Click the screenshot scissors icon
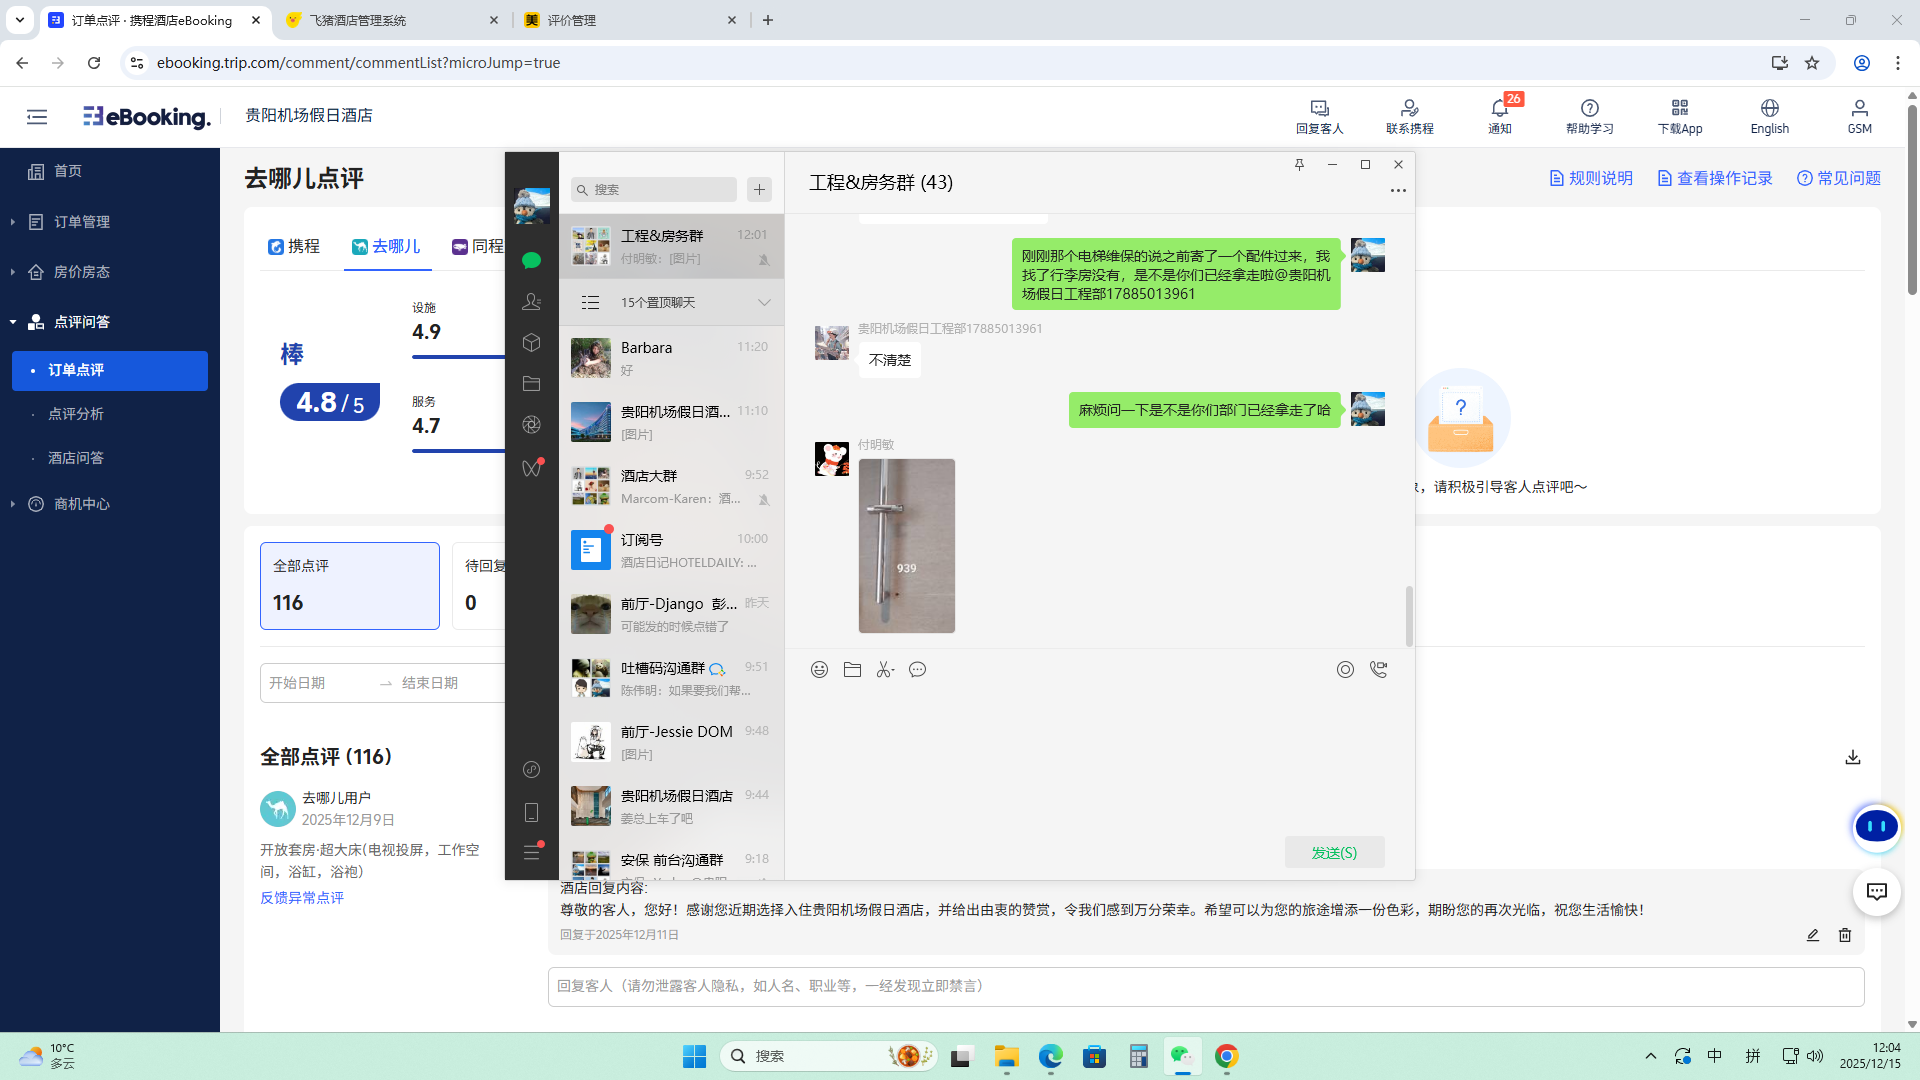 tap(884, 670)
